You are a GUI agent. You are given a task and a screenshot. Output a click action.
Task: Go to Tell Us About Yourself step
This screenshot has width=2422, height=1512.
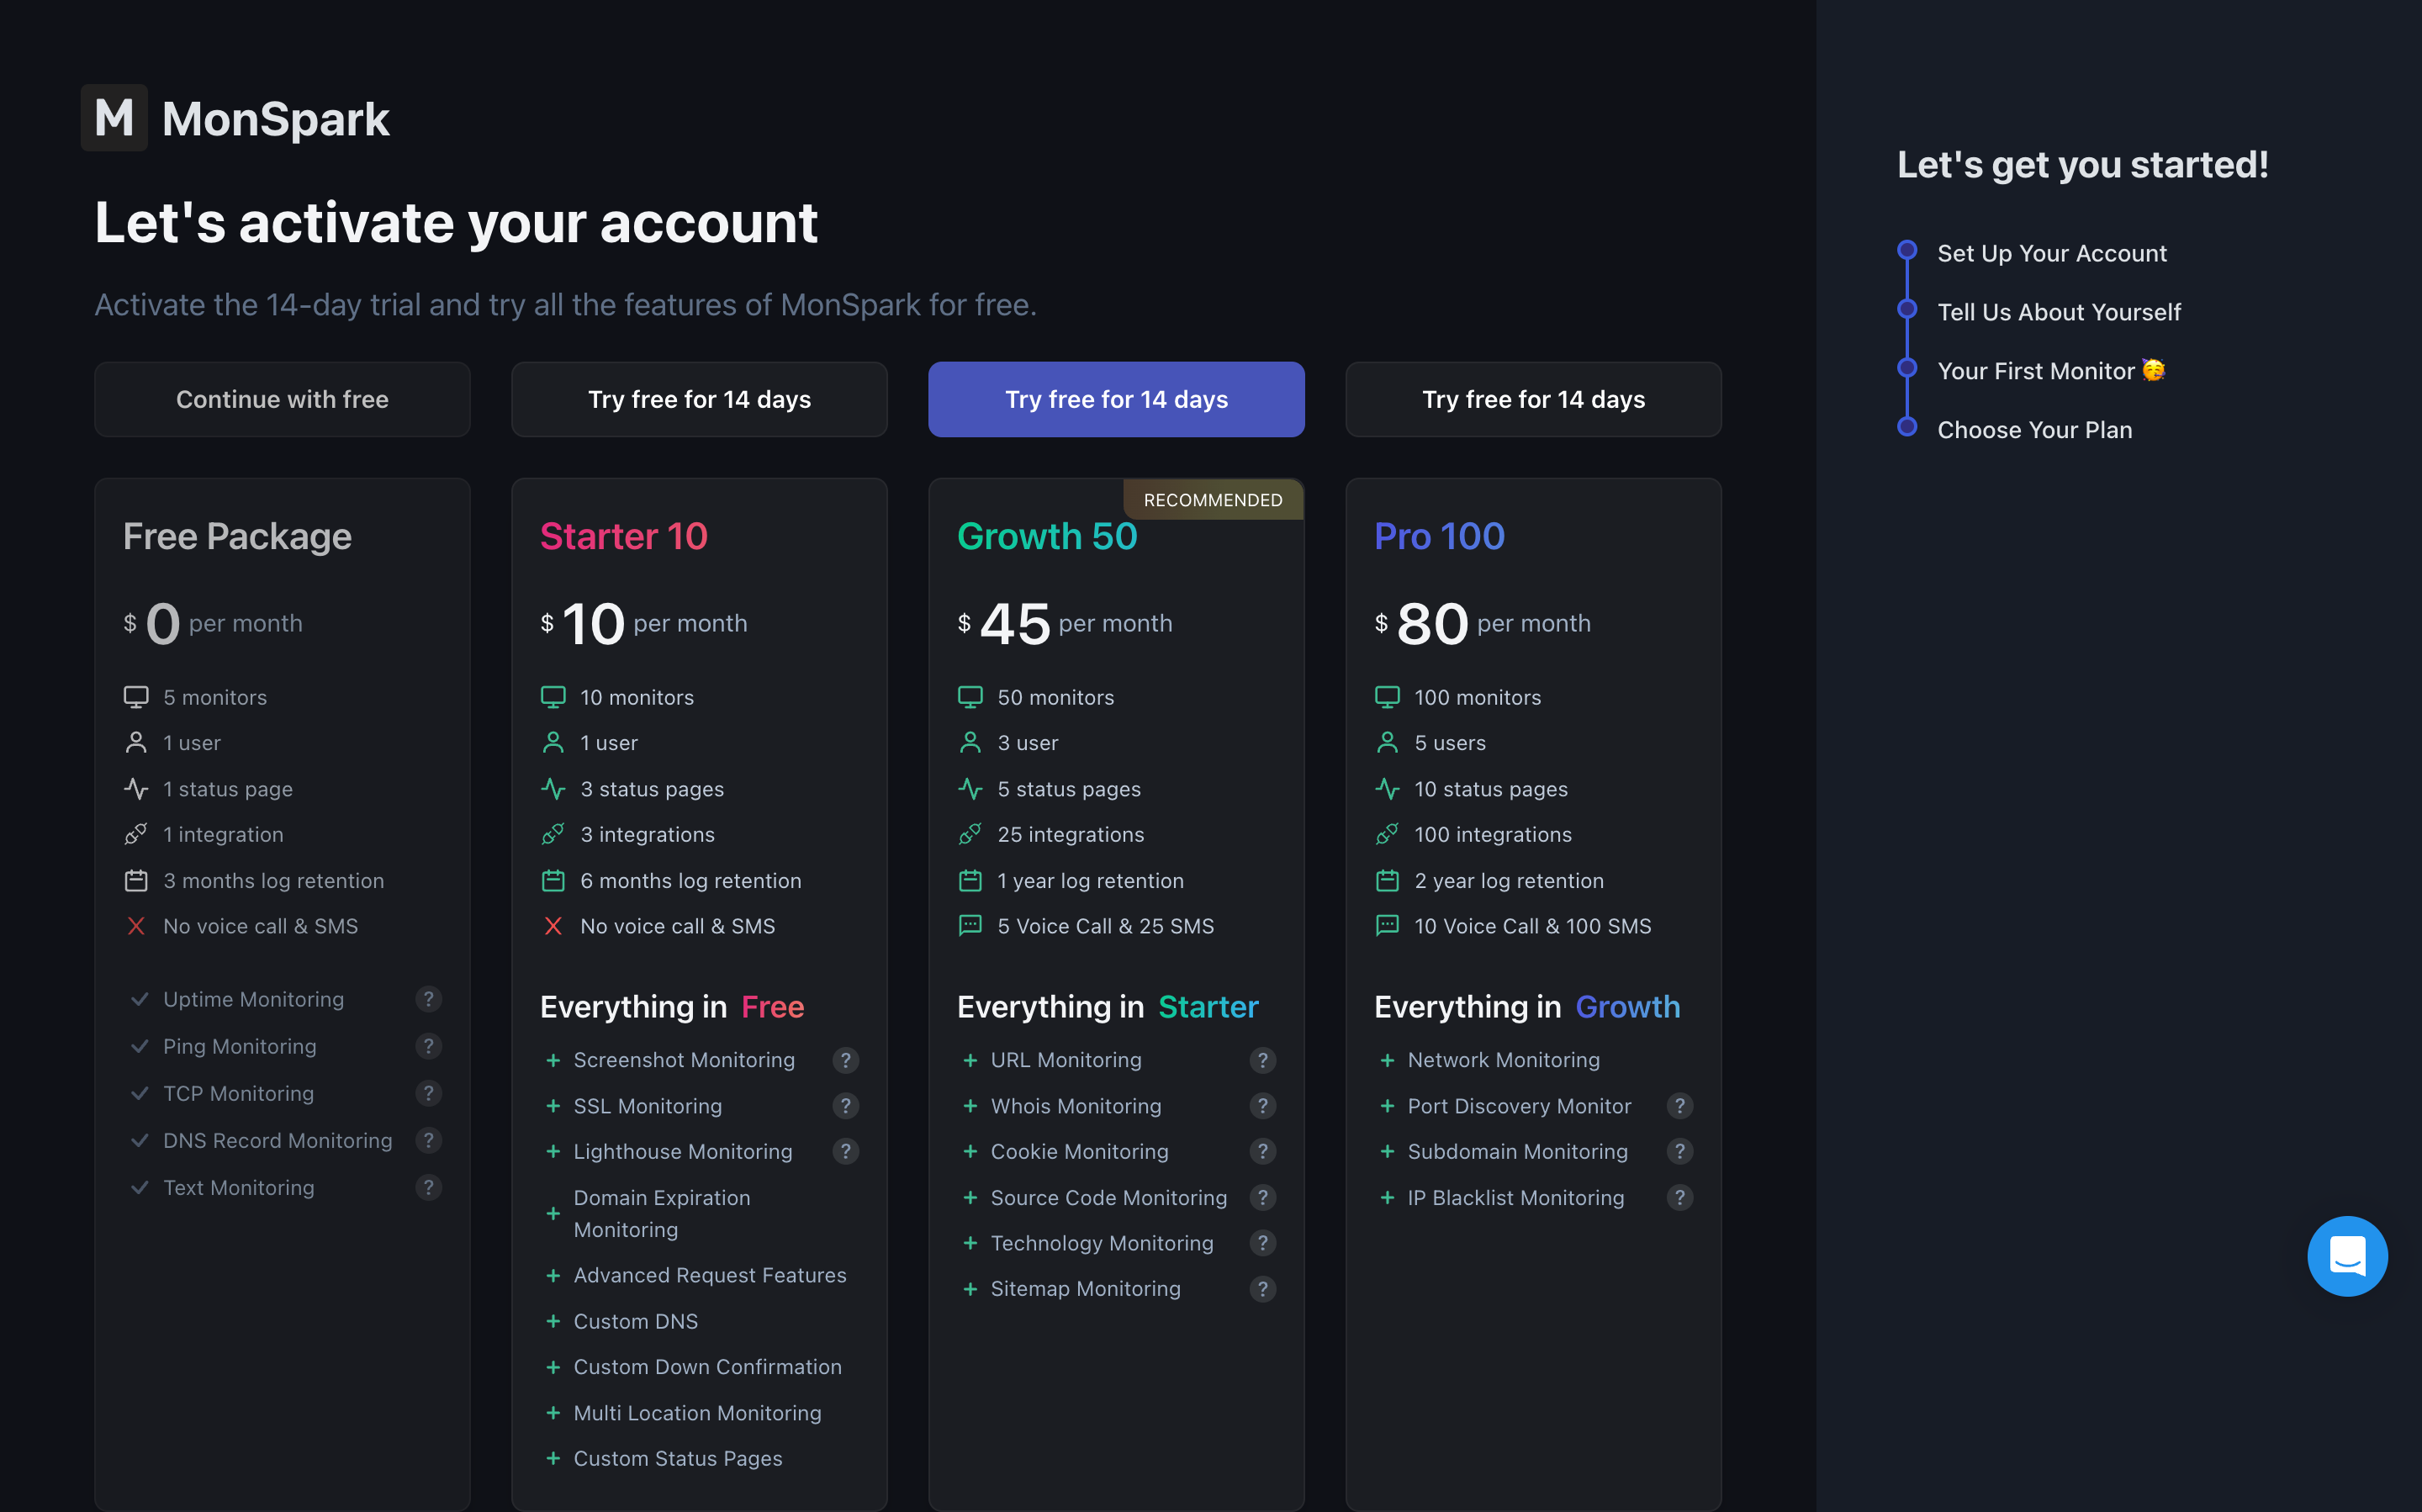tap(2059, 312)
